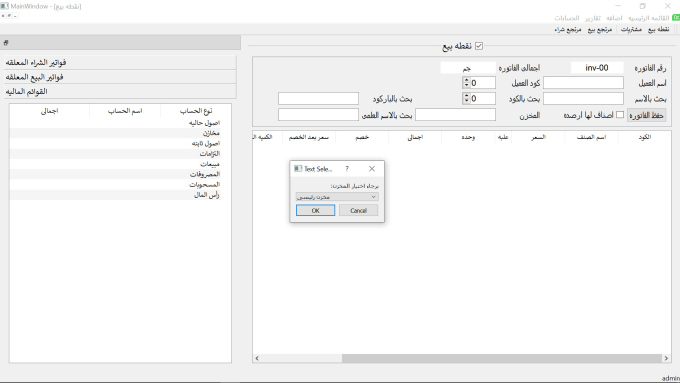Click the السعر column header
This screenshot has height=383, width=680.
(x=538, y=137)
